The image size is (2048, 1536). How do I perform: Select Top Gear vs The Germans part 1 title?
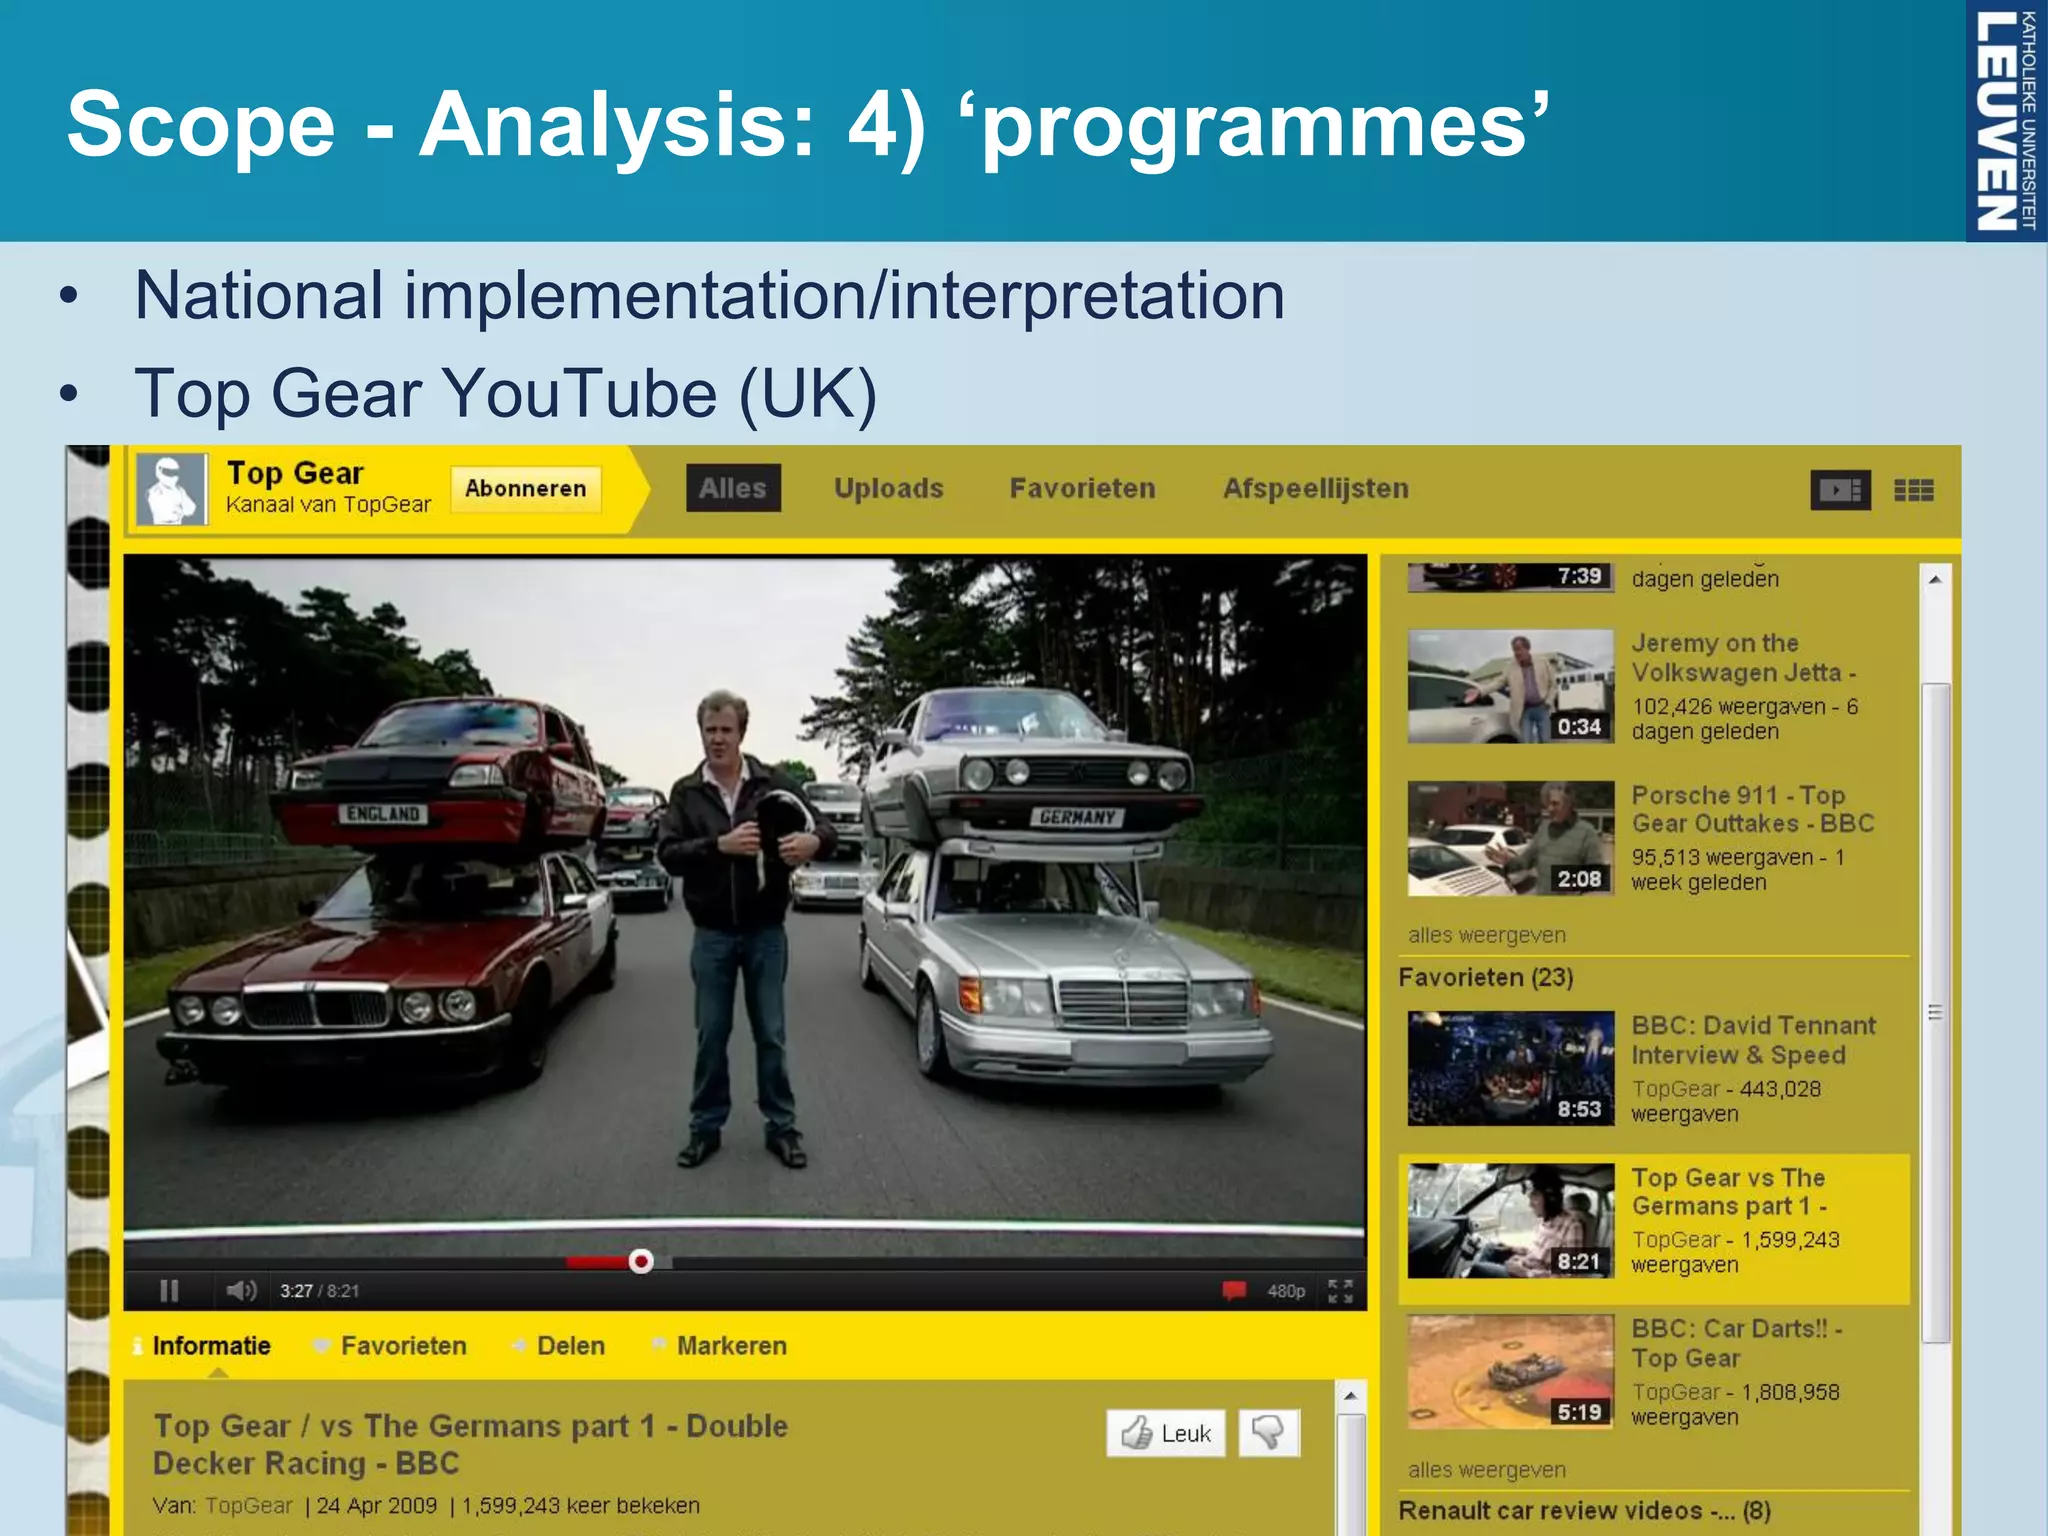click(x=1730, y=1192)
